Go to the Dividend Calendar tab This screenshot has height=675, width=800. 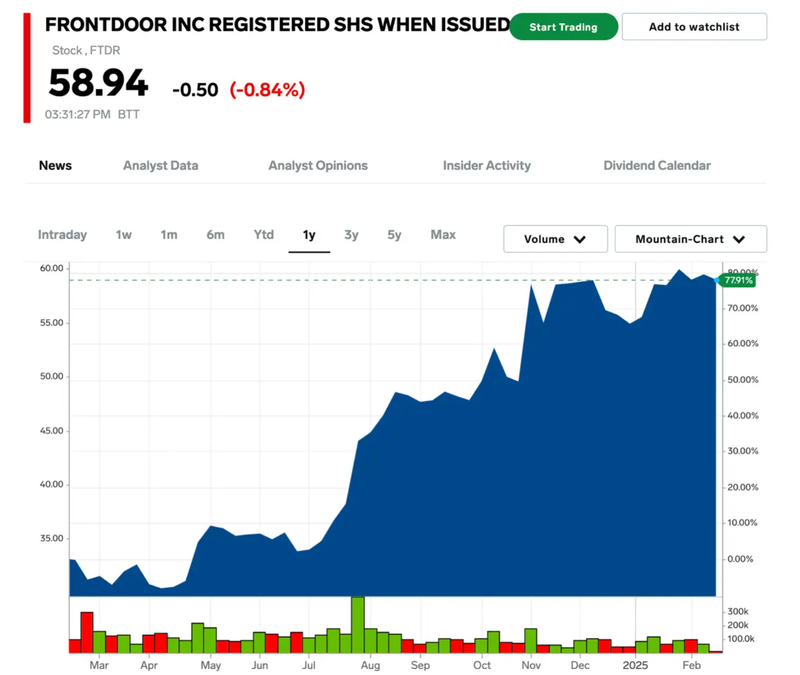click(657, 166)
